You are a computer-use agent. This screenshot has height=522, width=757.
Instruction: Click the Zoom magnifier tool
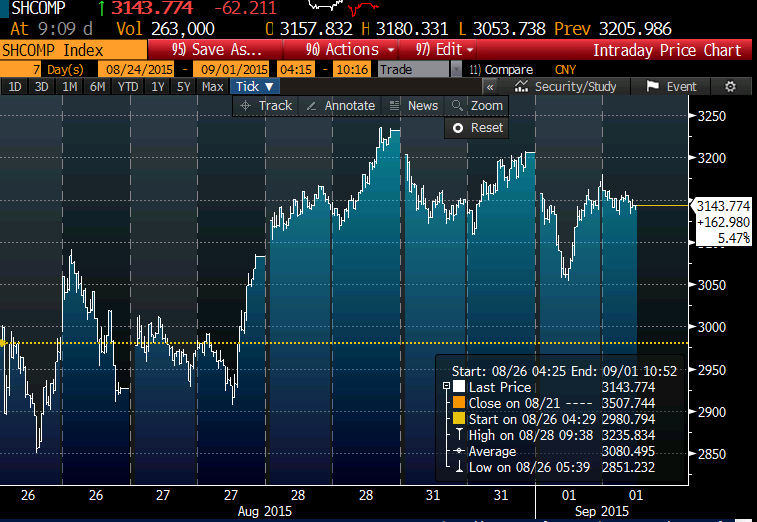click(477, 105)
